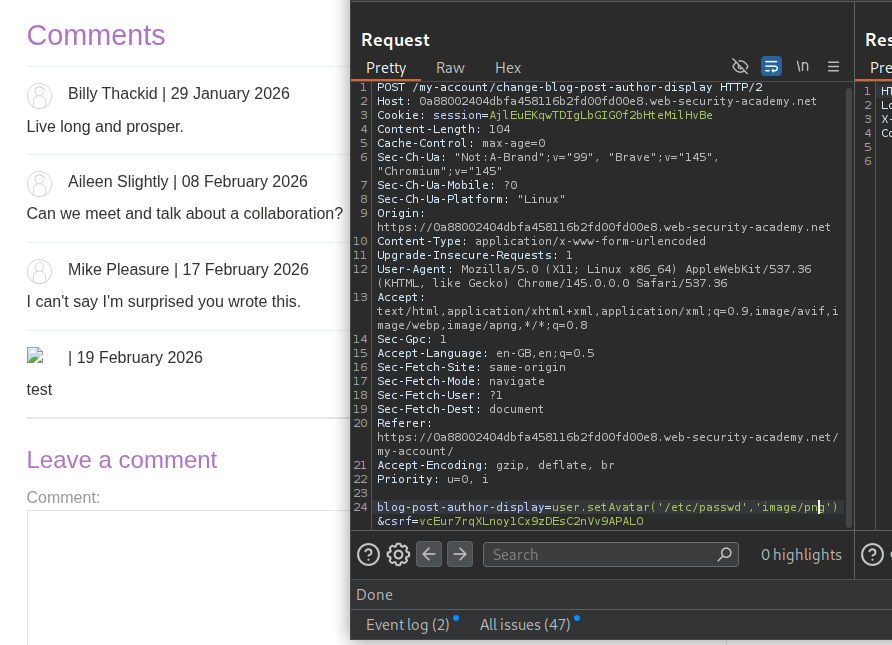Open the Event log (2) panel
This screenshot has width=892, height=645.
click(407, 624)
